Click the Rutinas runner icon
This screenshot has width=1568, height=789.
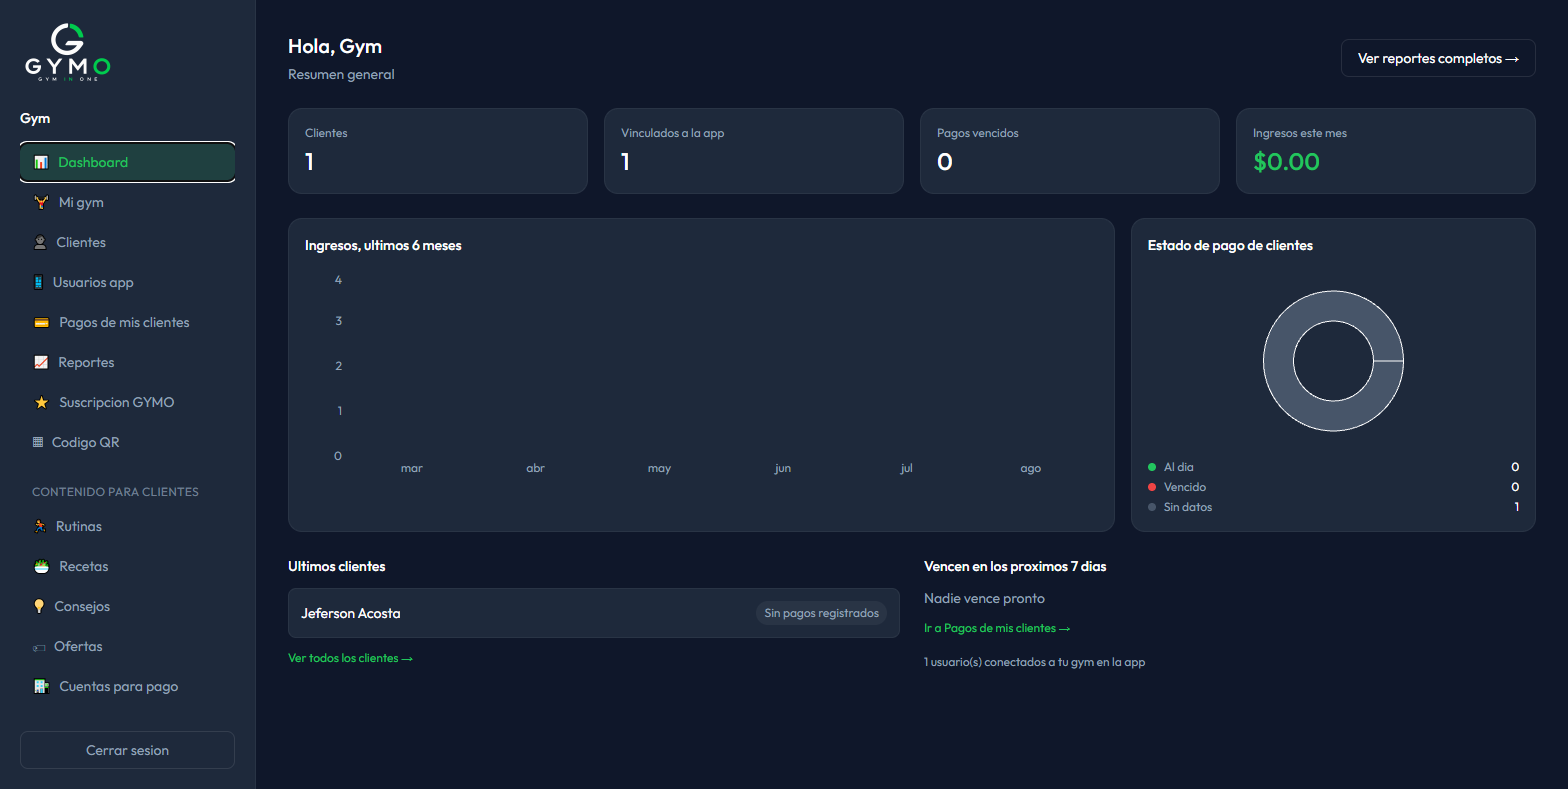coord(40,526)
